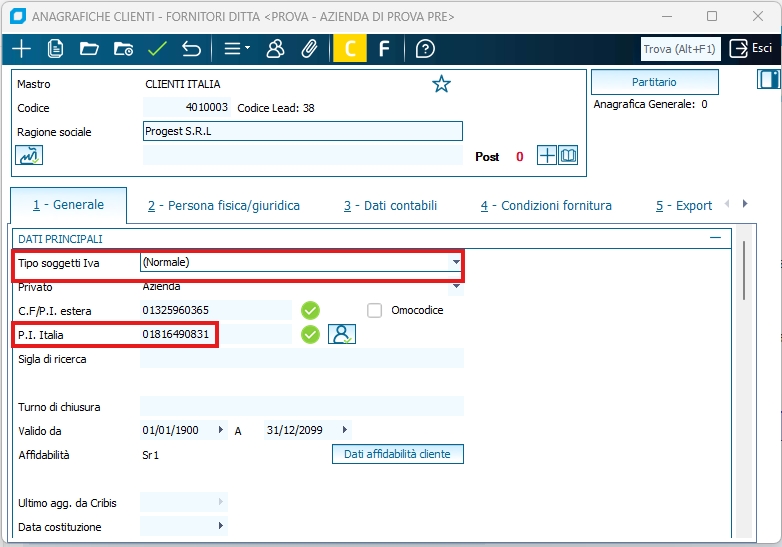Click the Codice field showing 4010003

click(187, 107)
